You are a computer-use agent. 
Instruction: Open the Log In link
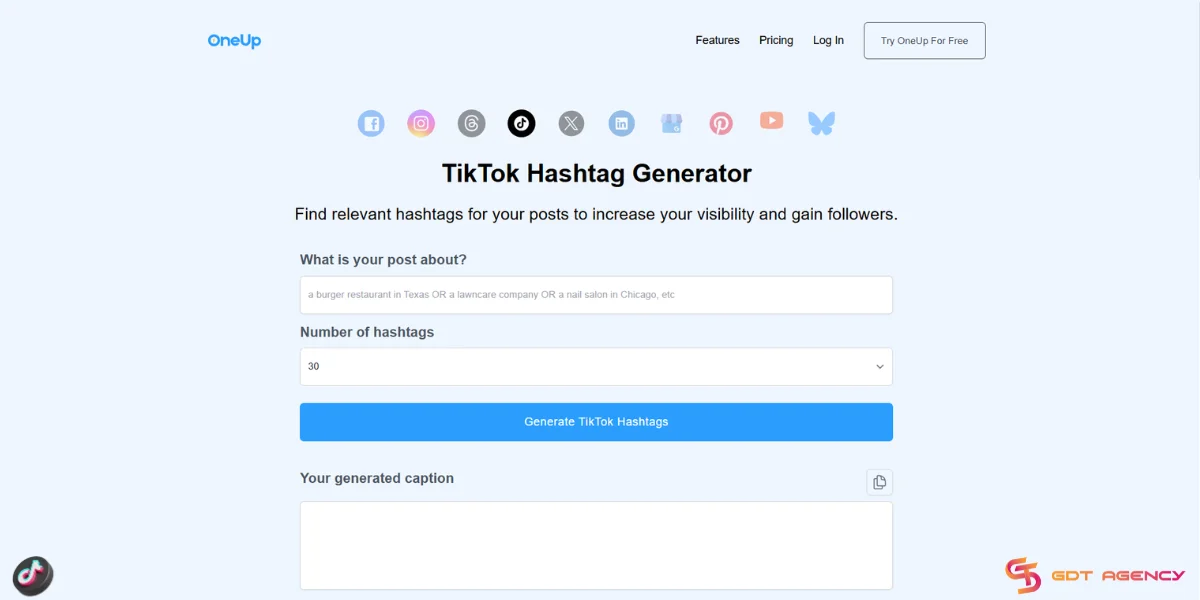[x=828, y=41]
